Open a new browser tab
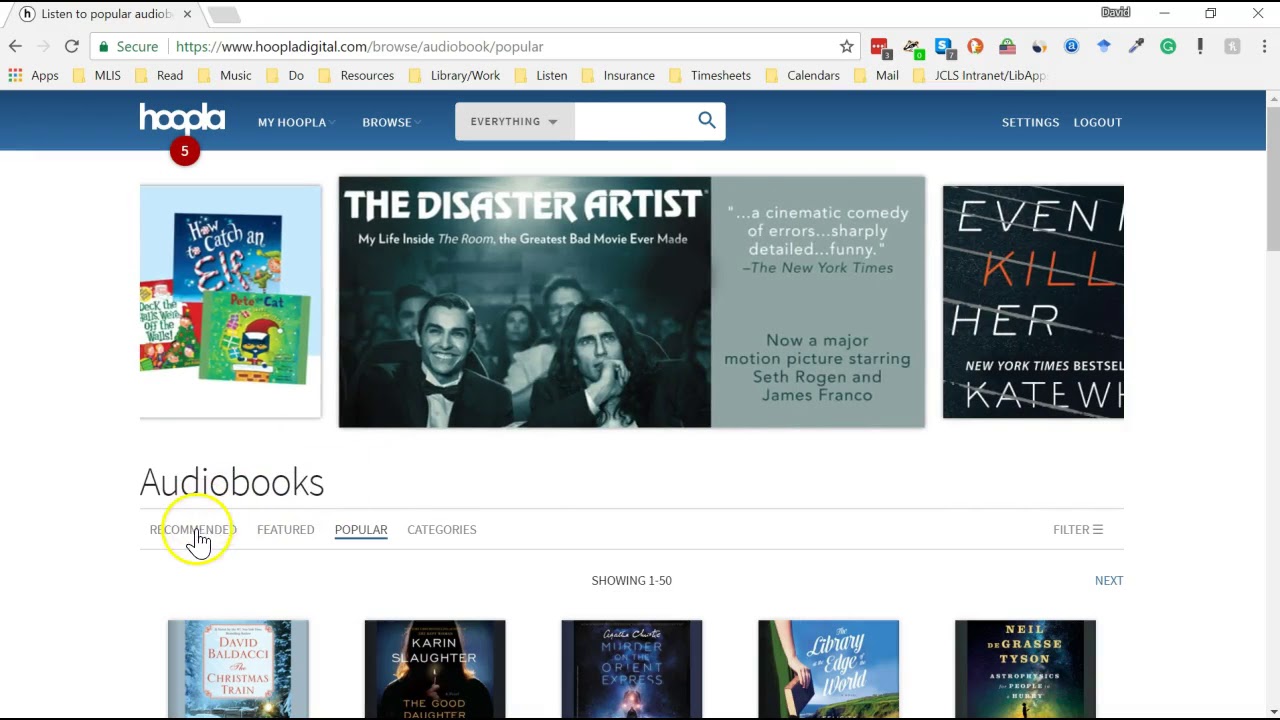The width and height of the screenshot is (1280, 720). pyautogui.click(x=224, y=14)
